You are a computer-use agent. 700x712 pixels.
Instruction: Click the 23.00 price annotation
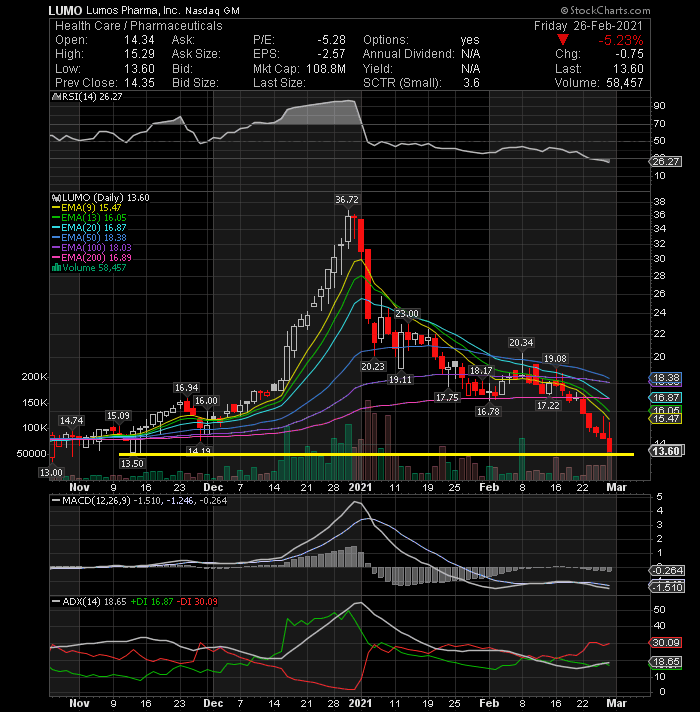407,314
